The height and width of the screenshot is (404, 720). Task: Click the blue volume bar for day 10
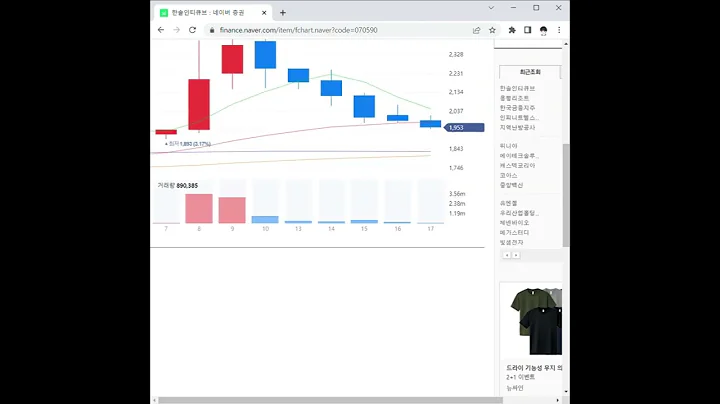point(265,219)
